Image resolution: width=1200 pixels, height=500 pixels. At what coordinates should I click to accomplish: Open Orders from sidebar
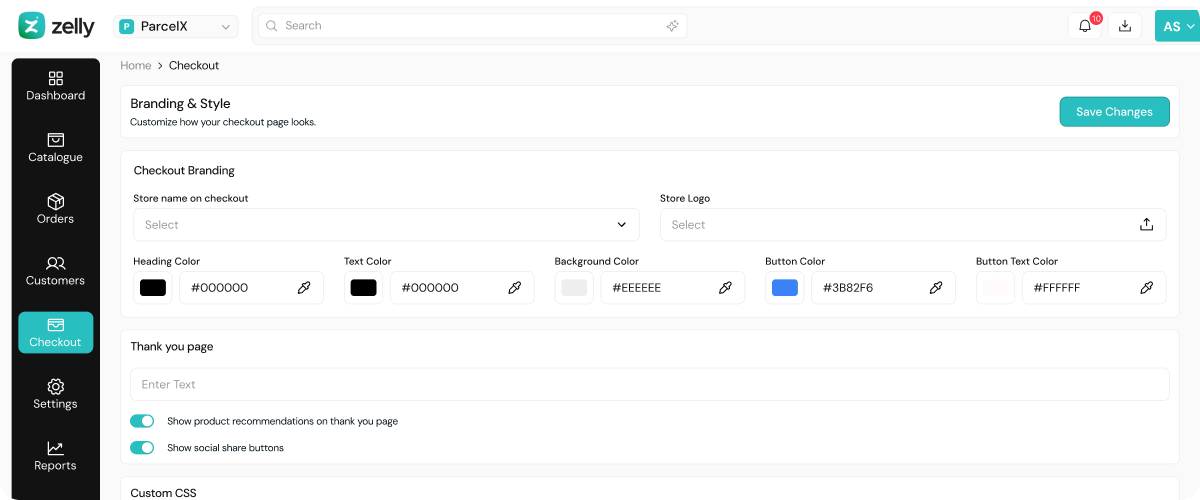click(x=56, y=209)
